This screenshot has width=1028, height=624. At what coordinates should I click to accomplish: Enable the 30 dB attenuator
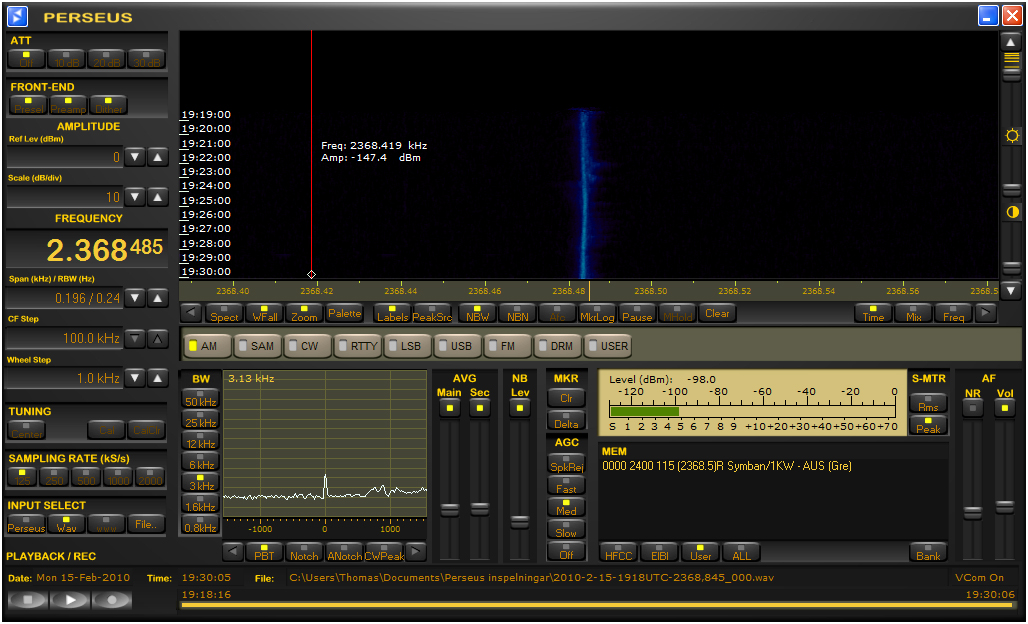146,59
